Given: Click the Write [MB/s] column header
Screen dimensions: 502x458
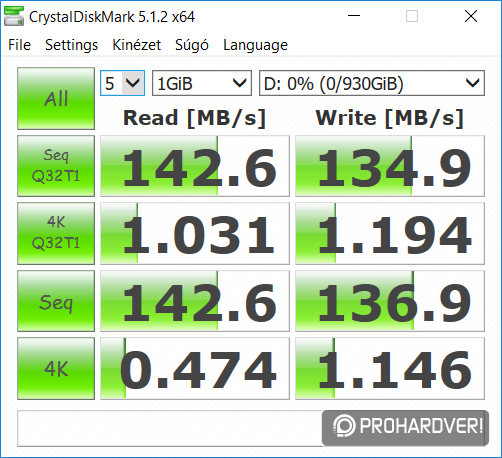Looking at the screenshot, I should point(390,118).
